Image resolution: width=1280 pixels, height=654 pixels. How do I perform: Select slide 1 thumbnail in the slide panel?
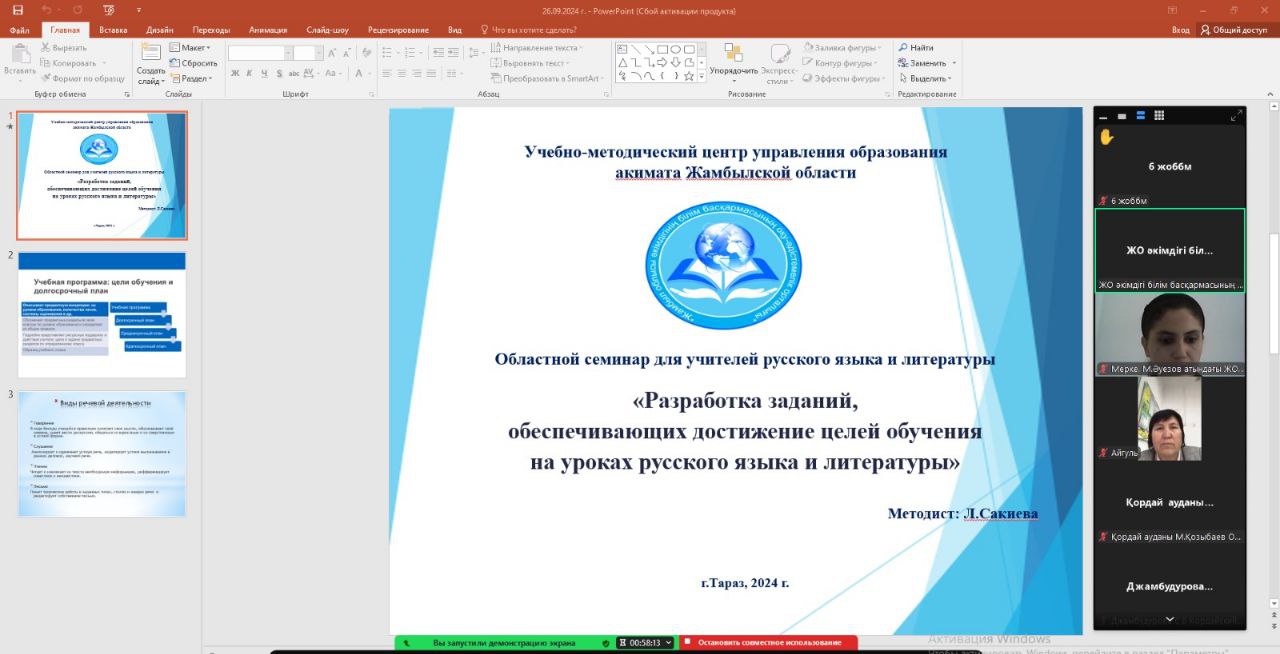click(x=102, y=175)
